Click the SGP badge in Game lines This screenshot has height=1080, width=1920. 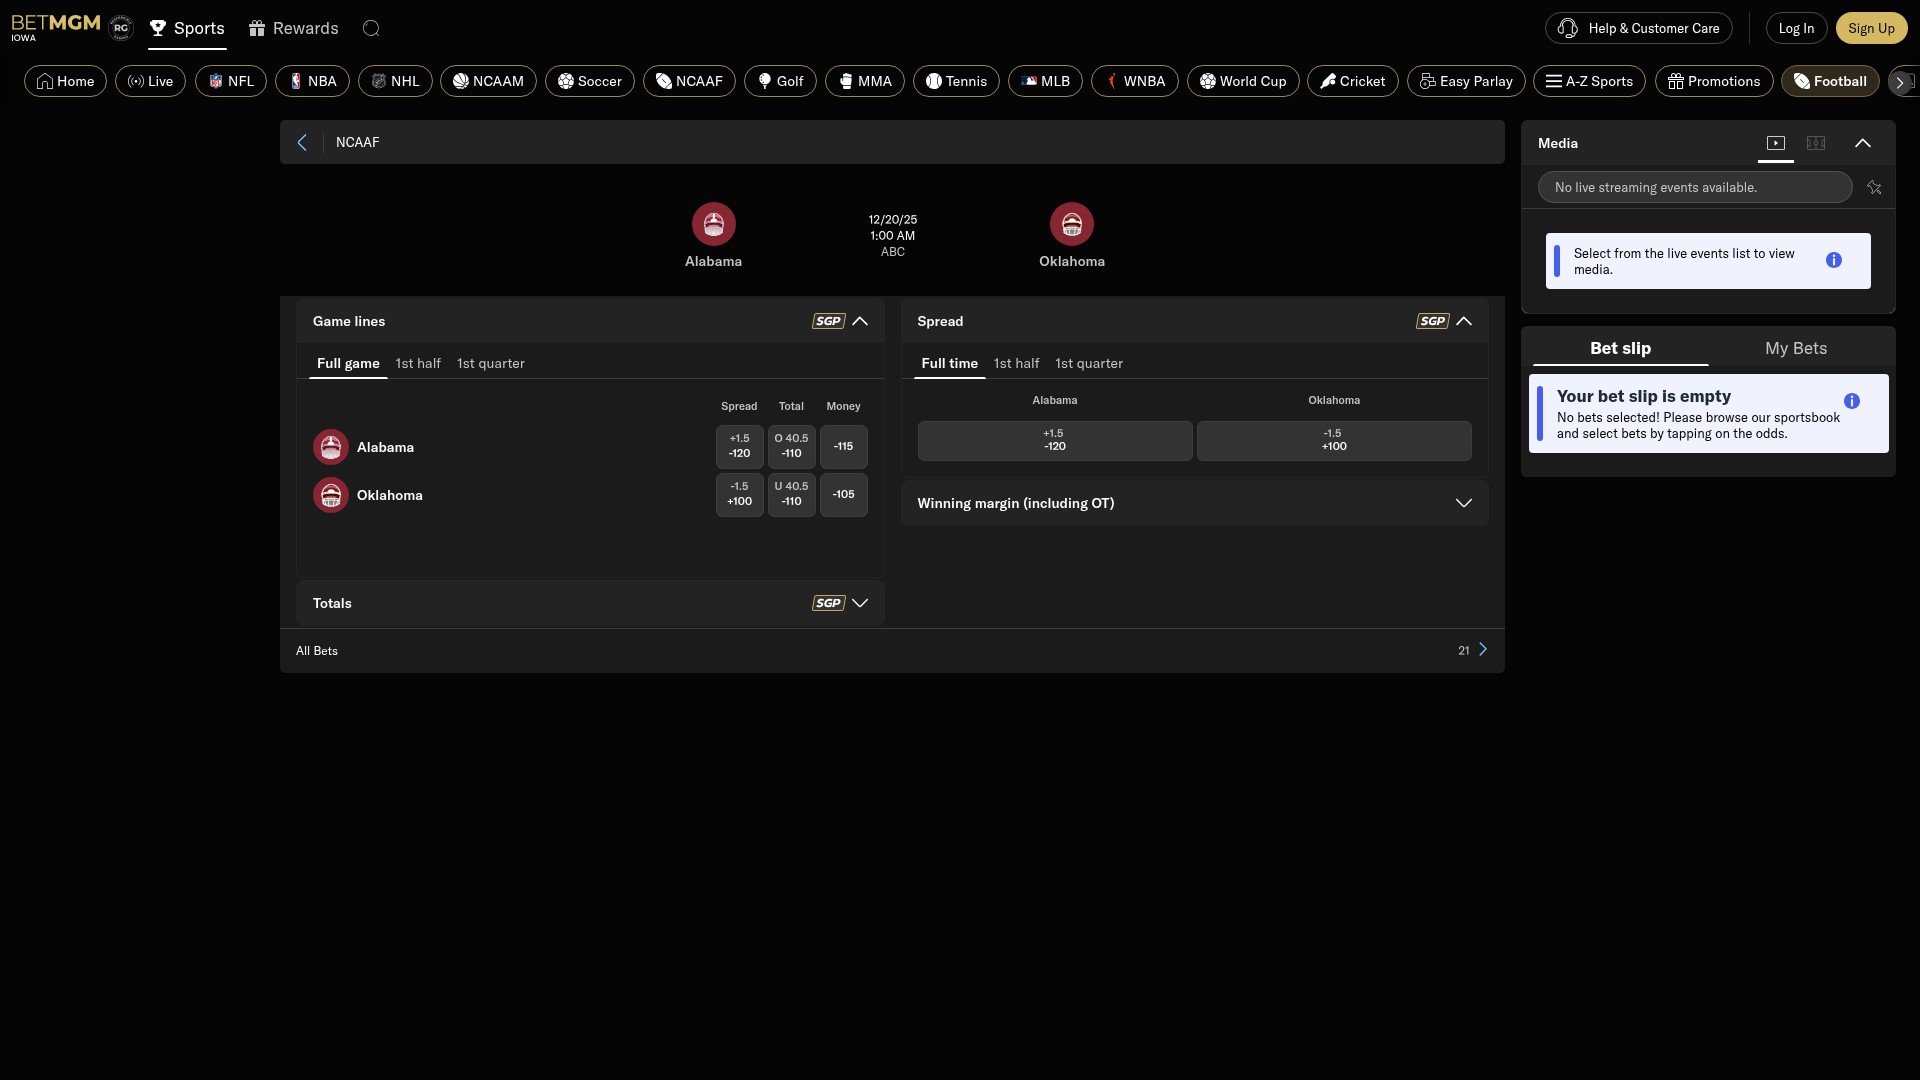pos(828,321)
